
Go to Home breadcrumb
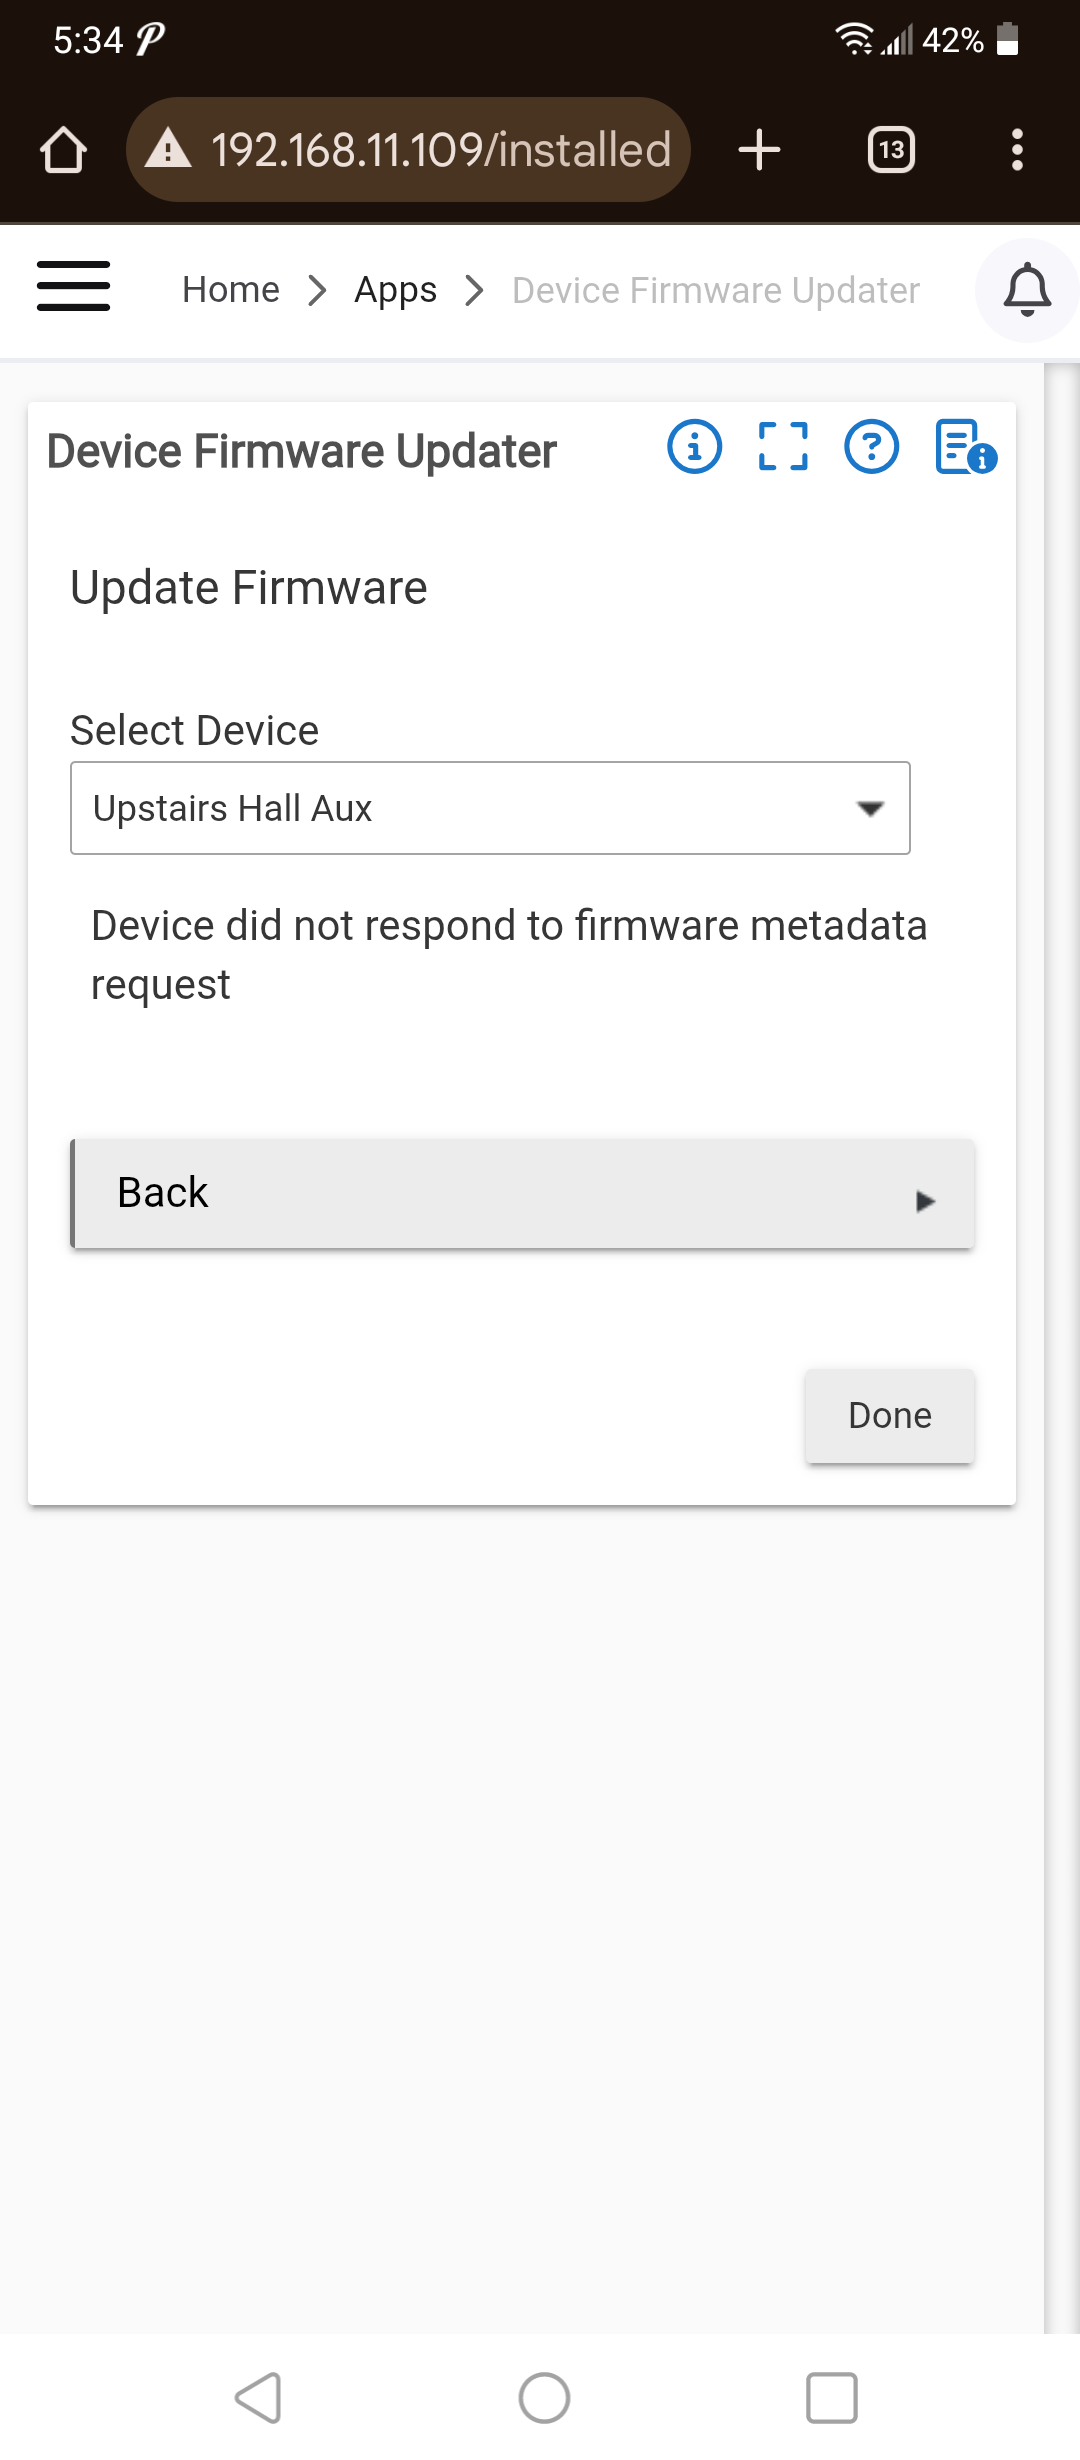click(x=231, y=290)
